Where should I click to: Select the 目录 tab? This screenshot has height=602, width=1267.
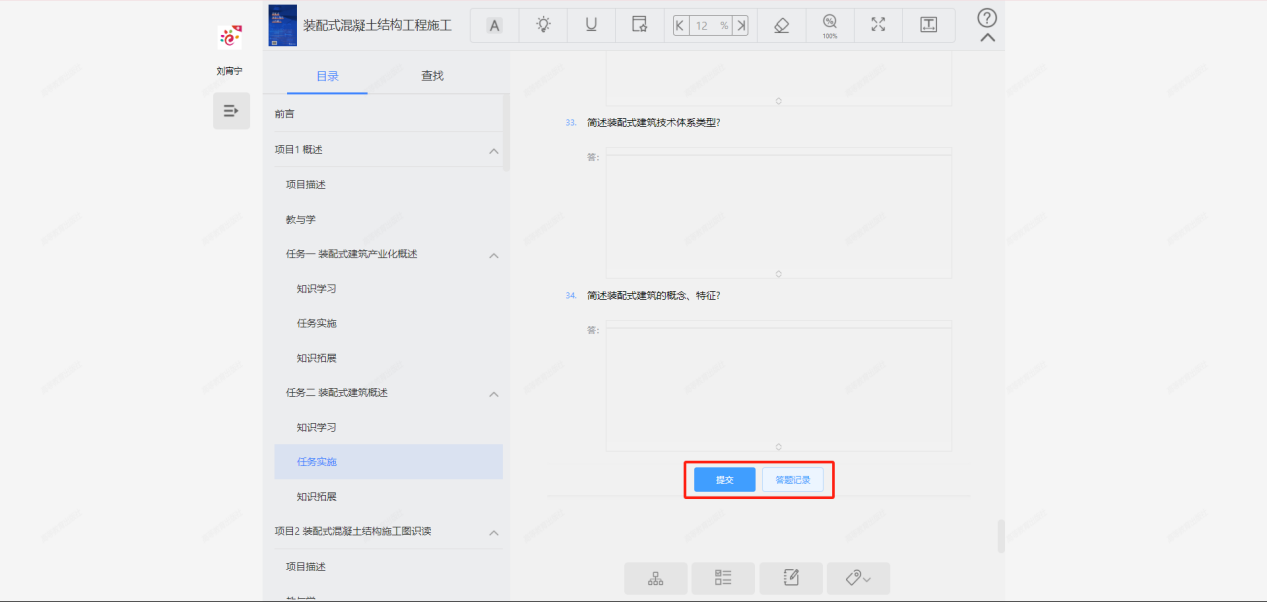[x=327, y=76]
